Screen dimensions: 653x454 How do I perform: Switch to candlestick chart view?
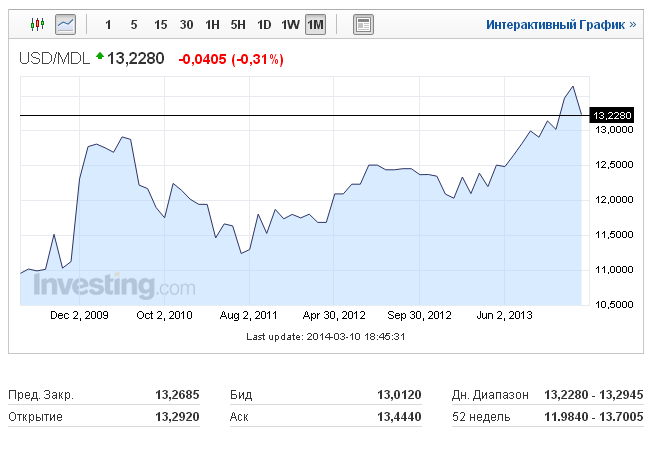[x=37, y=25]
